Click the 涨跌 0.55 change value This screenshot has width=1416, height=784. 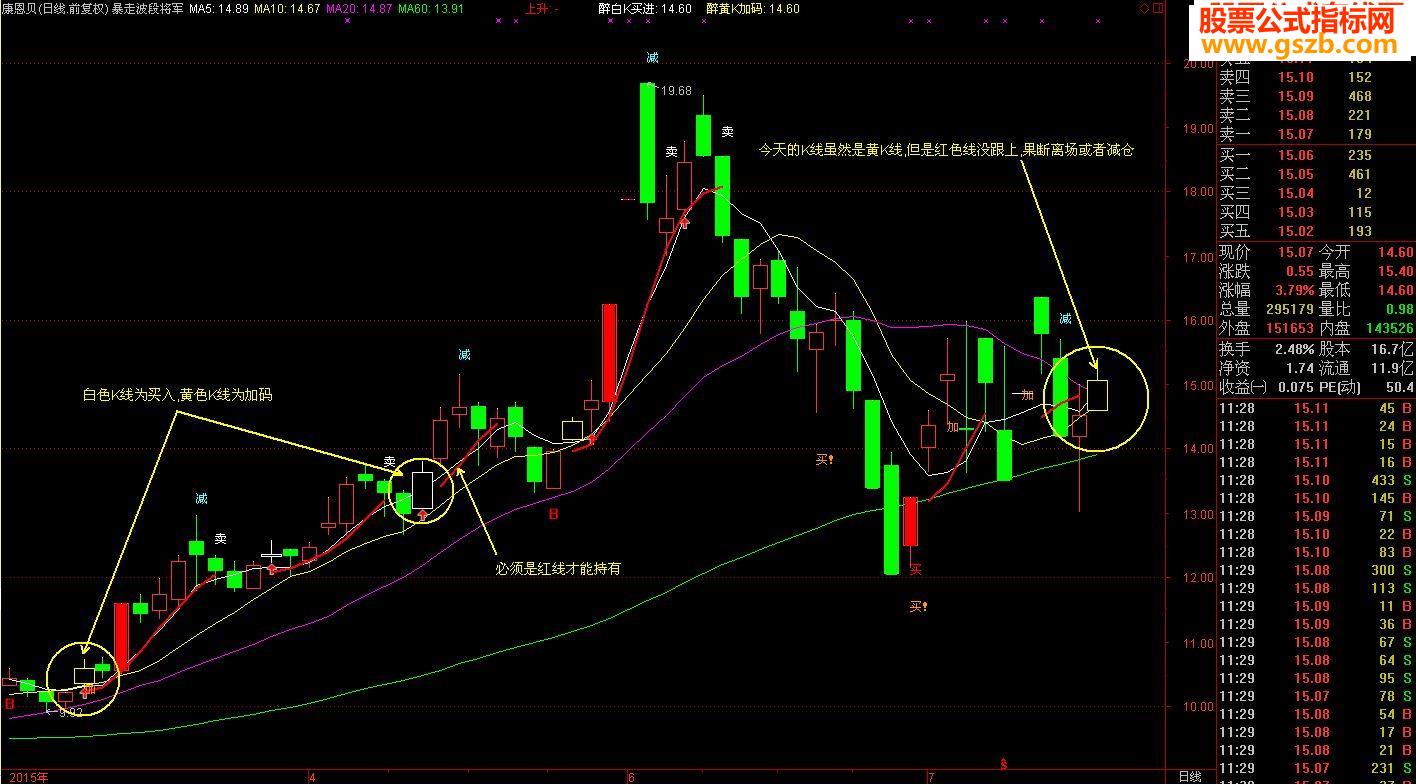pos(1299,271)
